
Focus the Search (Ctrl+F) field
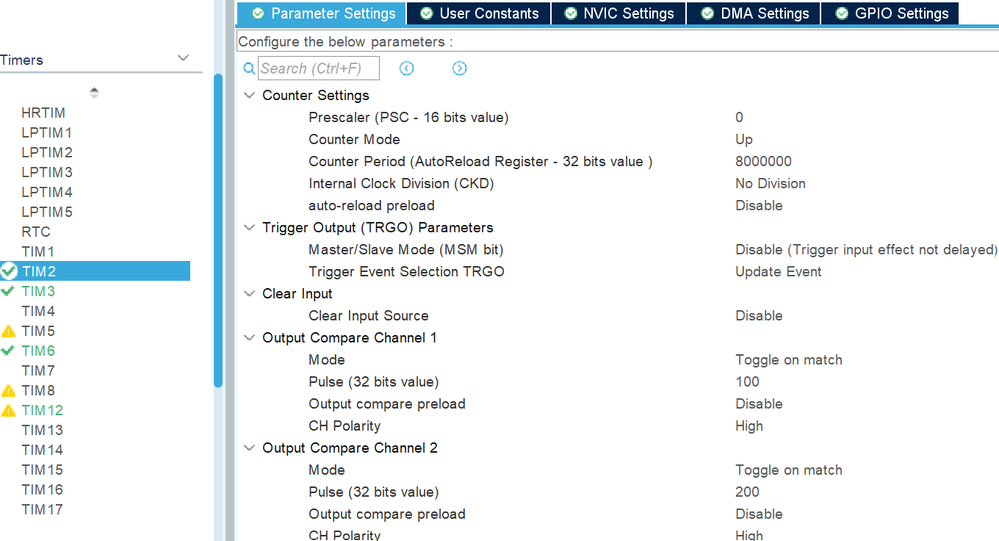point(319,68)
